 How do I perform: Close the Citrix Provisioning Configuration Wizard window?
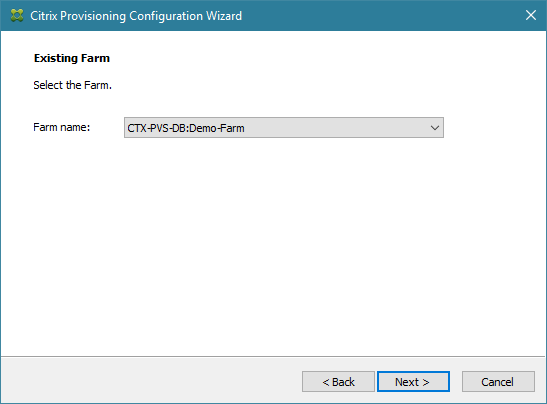(531, 15)
